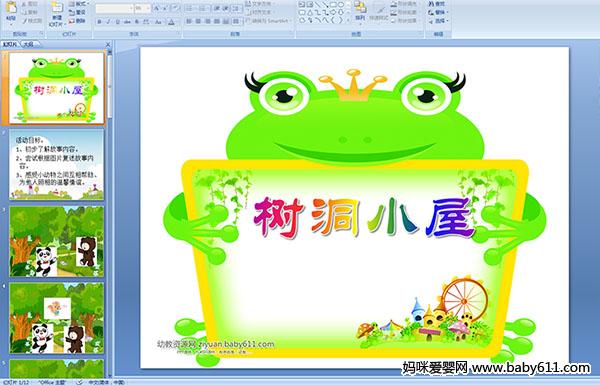The image size is (600, 385).
Task: Open Shape Fill dropdown
Action: pos(405,4)
